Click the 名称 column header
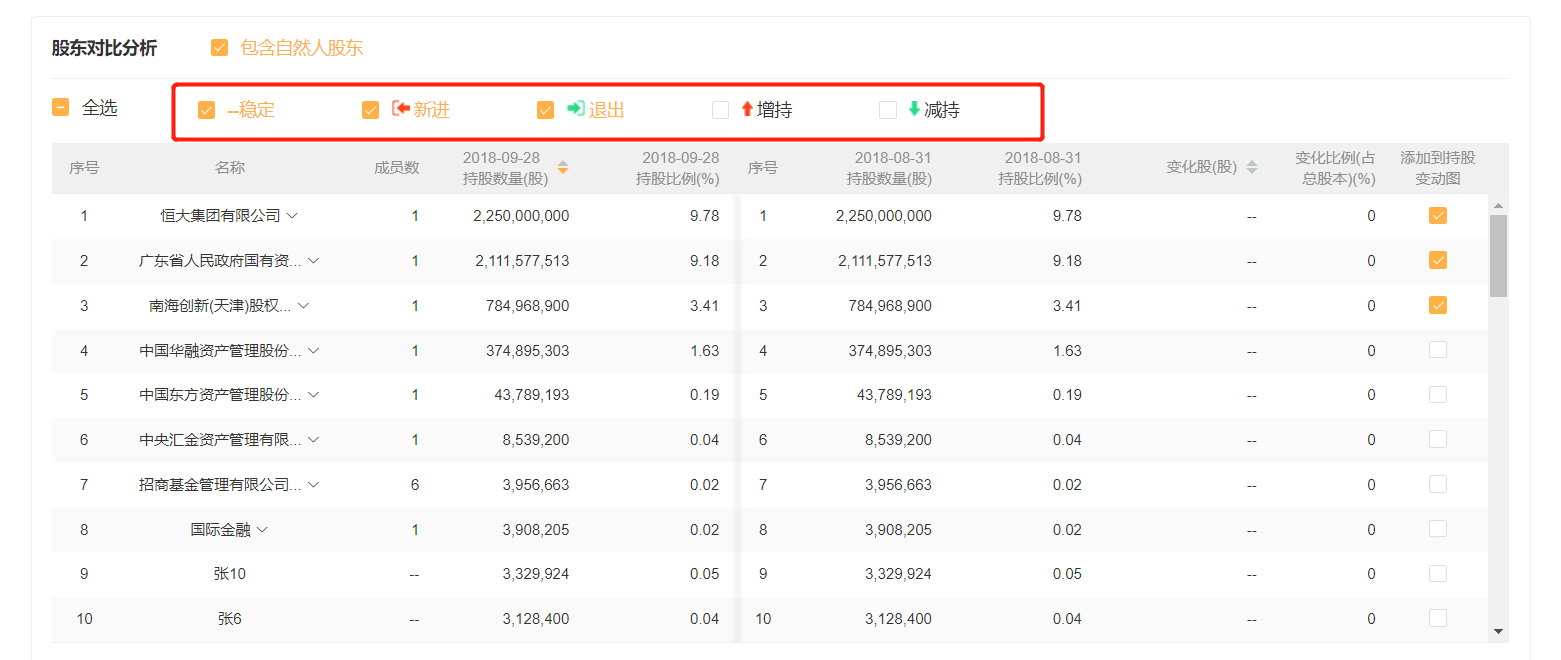 230,168
